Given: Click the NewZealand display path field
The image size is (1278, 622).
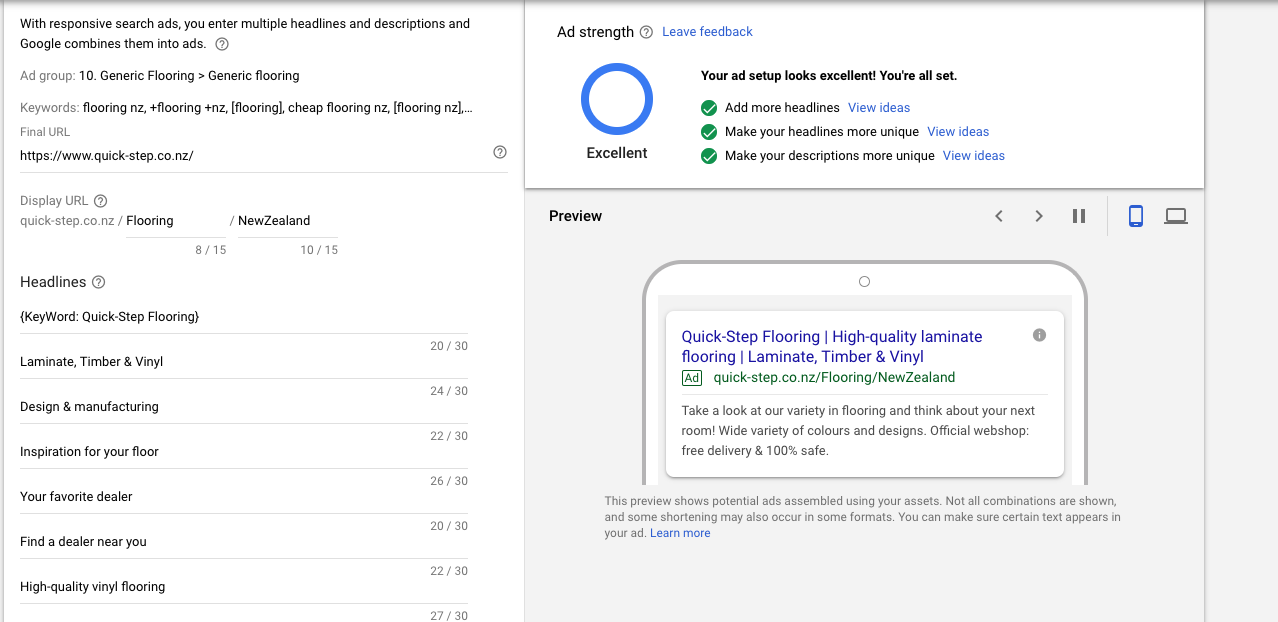Looking at the screenshot, I should pyautogui.click(x=287, y=221).
